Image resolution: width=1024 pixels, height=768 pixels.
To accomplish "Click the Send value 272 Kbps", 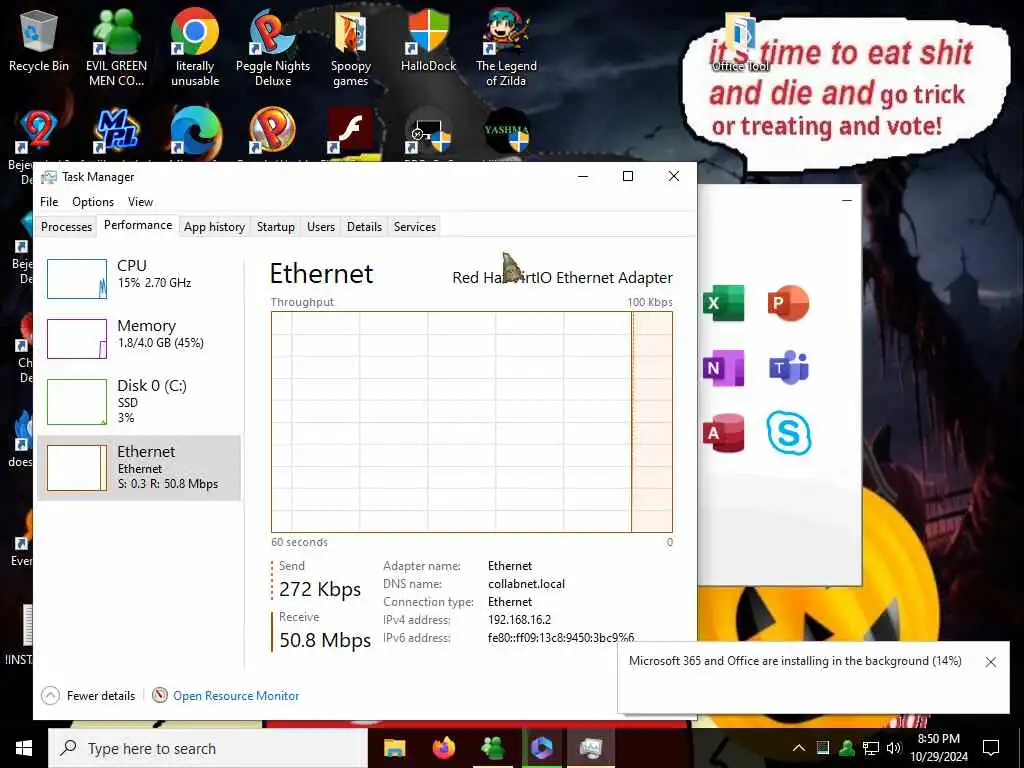I will click(320, 589).
